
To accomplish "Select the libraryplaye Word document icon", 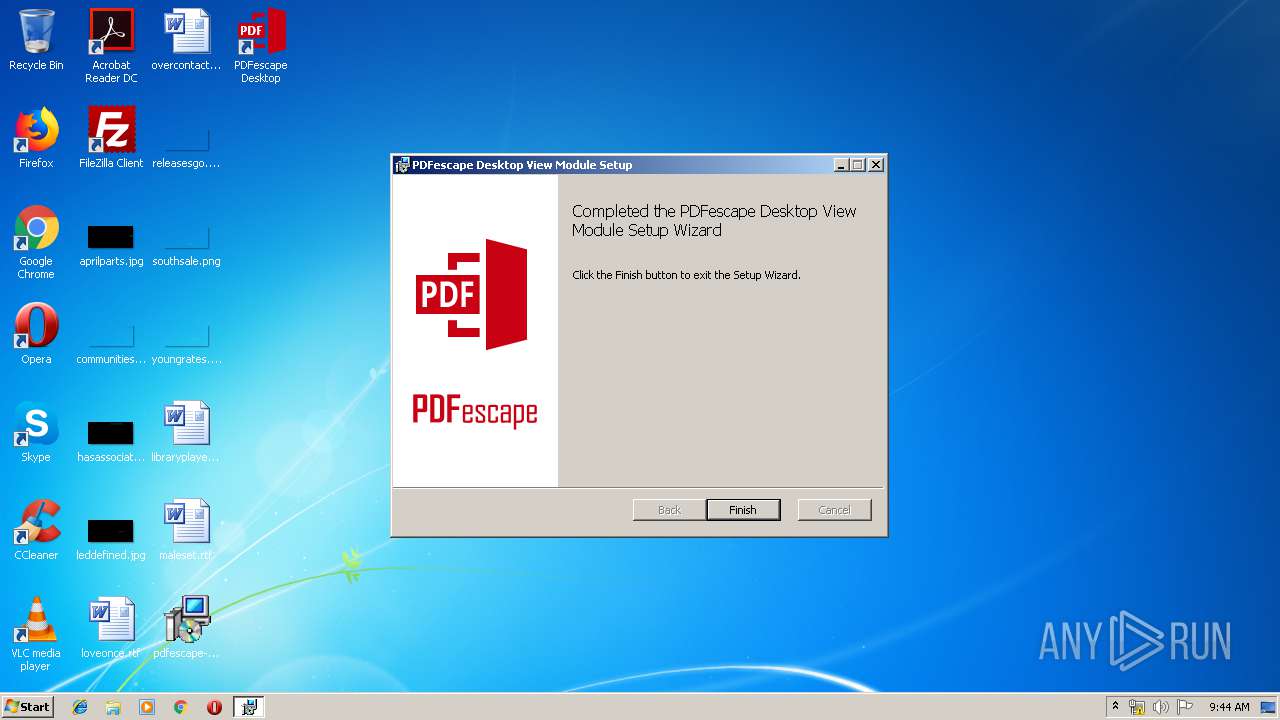I will pos(186,432).
